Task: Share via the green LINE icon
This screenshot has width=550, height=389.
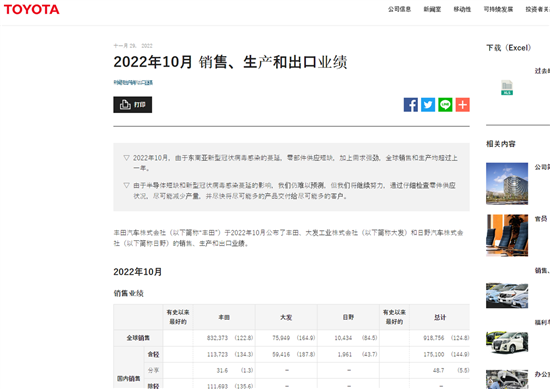Action: (x=445, y=105)
